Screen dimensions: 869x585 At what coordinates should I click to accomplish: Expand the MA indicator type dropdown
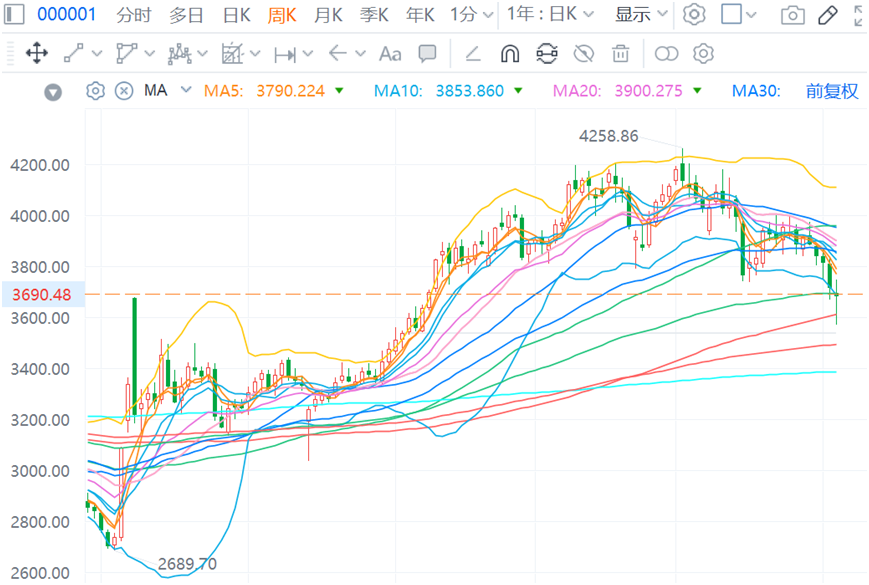(x=186, y=90)
